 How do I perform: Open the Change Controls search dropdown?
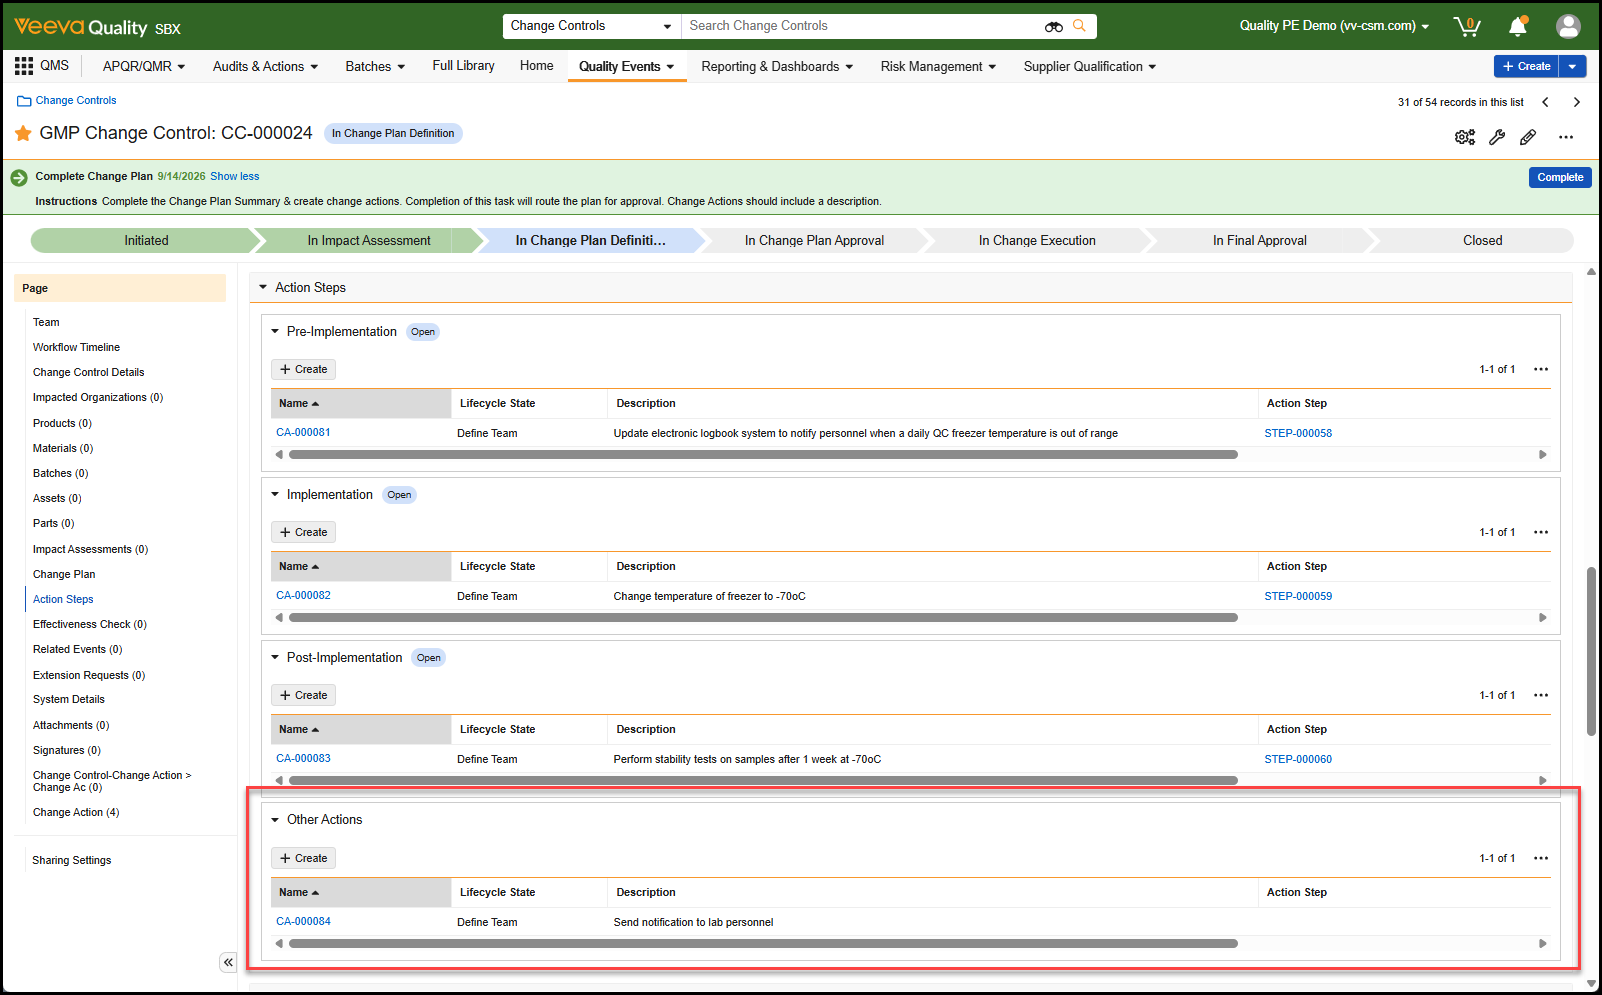click(x=590, y=26)
